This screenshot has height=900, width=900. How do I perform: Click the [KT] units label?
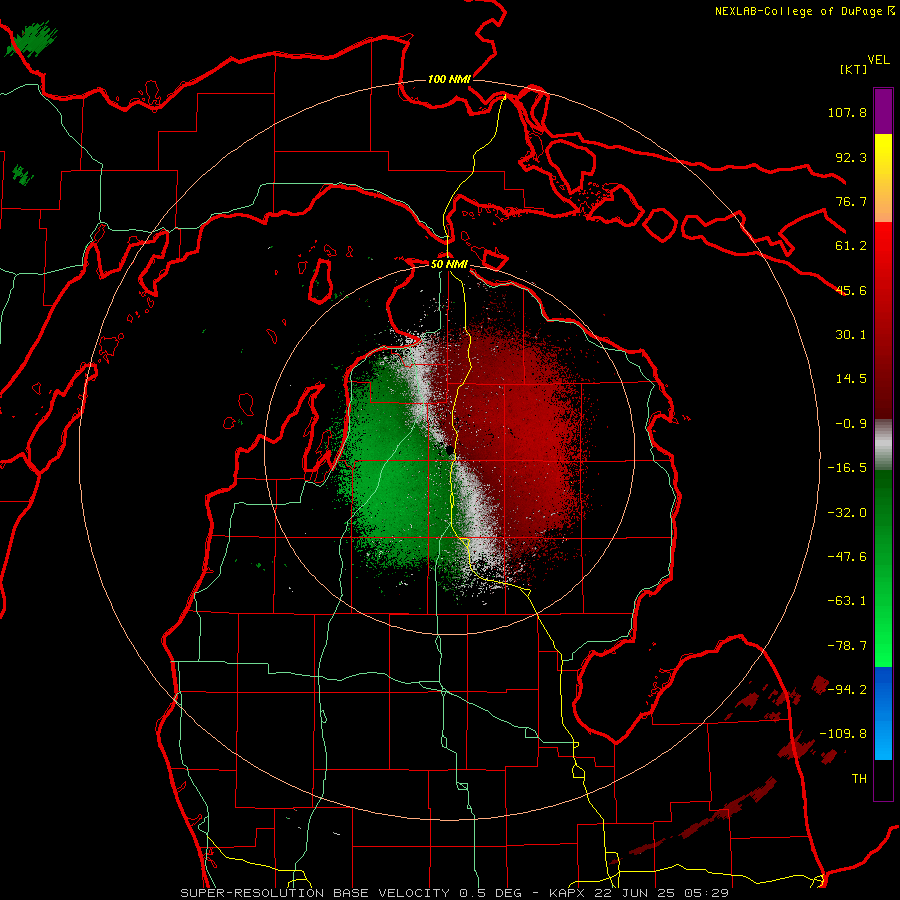tap(853, 69)
